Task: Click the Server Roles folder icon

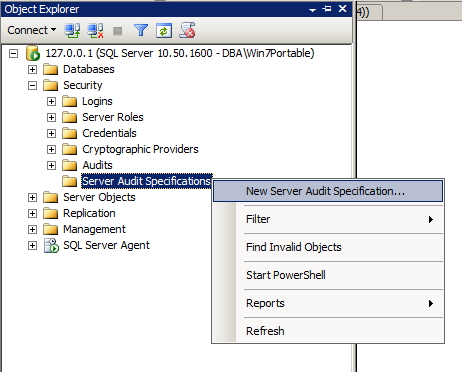Action: [70, 117]
